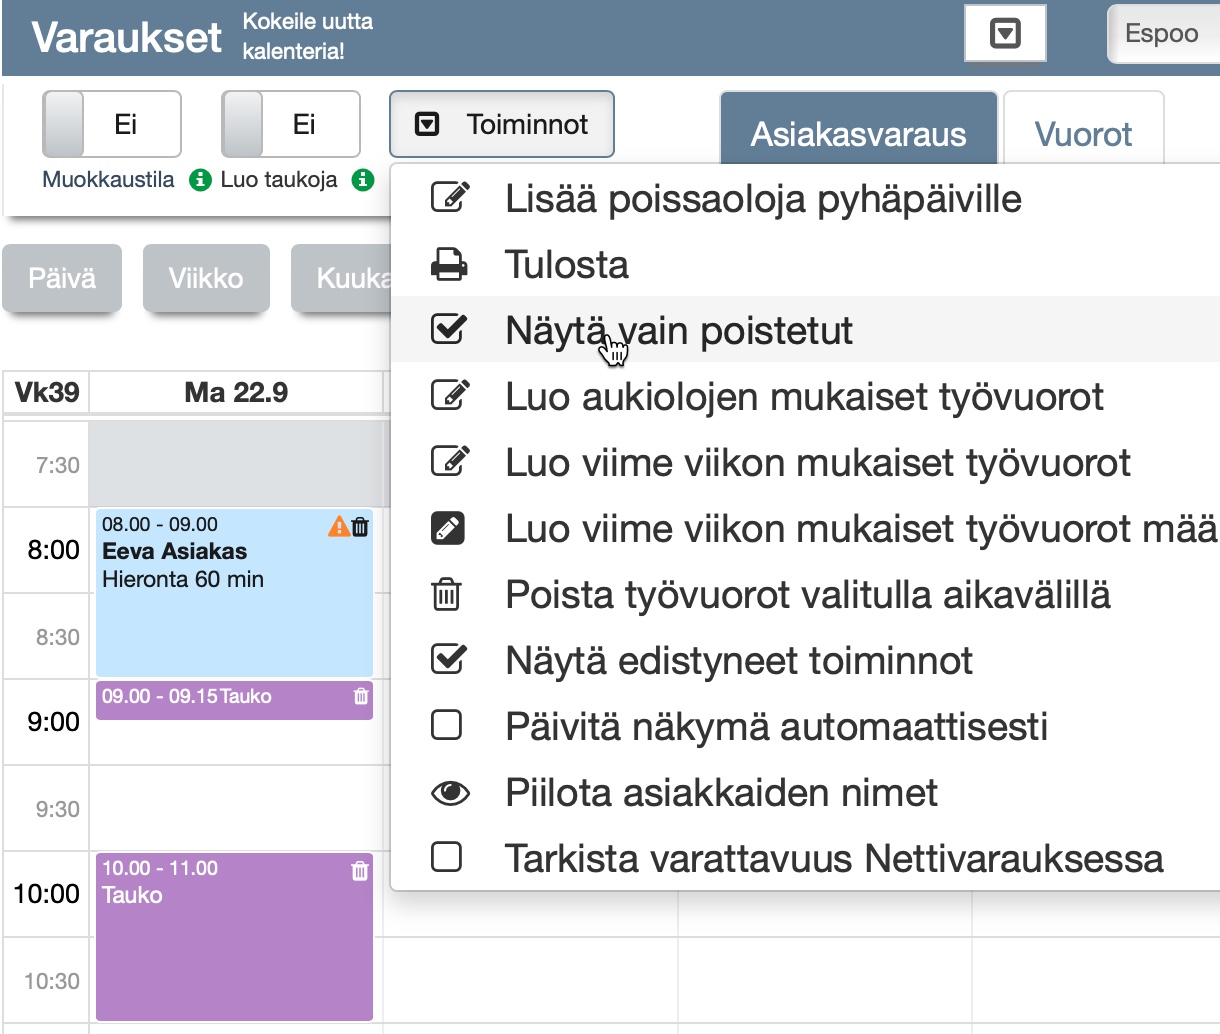The image size is (1220, 1034).
Task: Toggle the Muokkaustila switch
Action: [111, 125]
